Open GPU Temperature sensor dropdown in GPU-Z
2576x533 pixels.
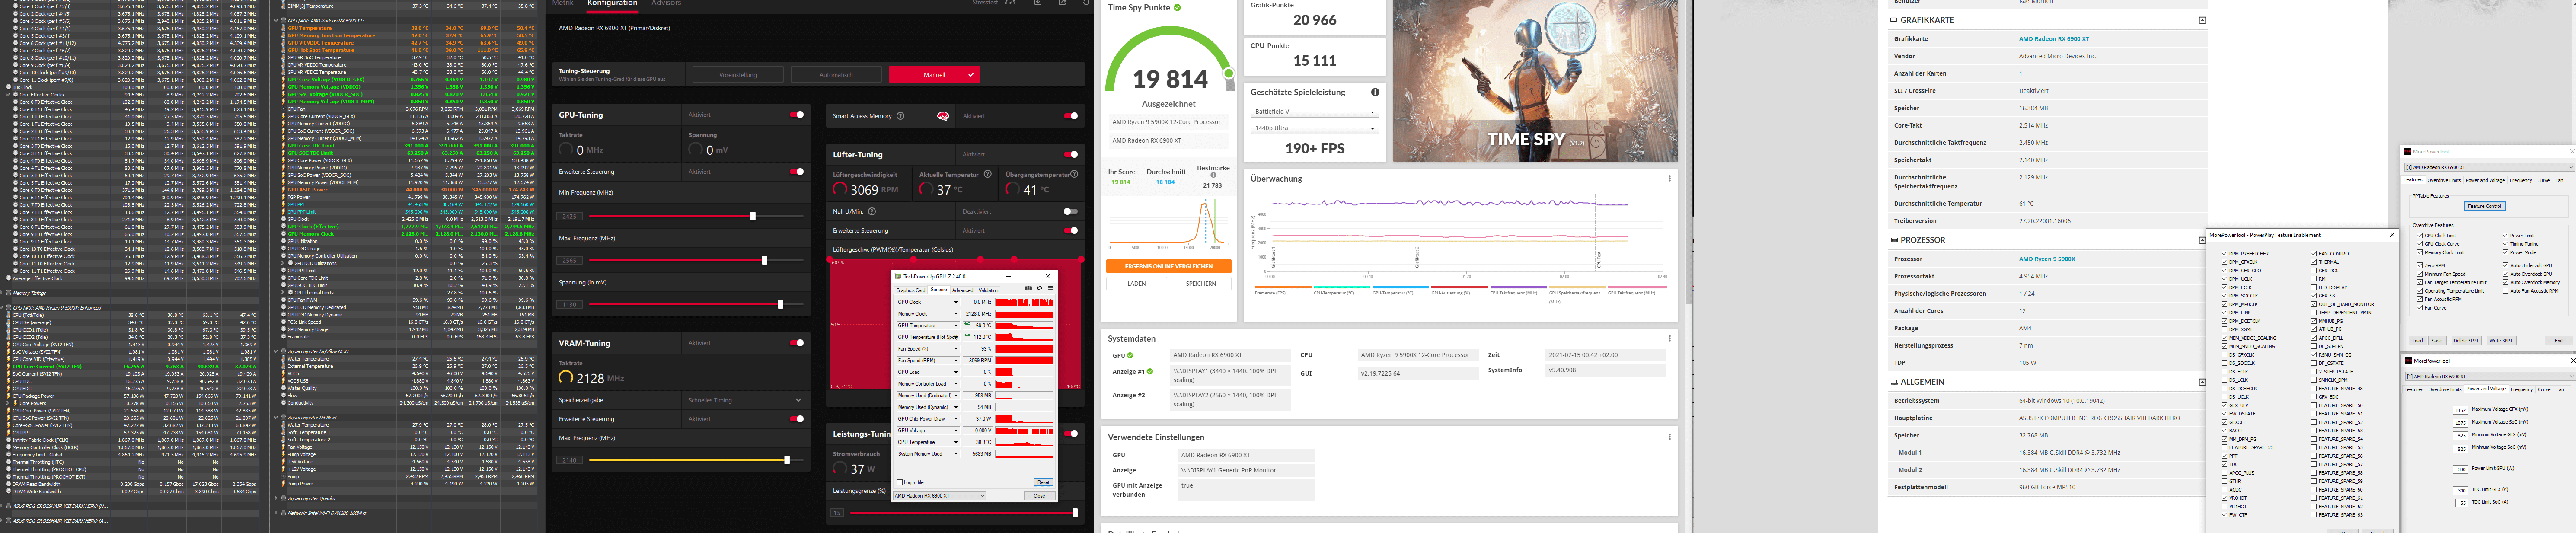coord(928,325)
